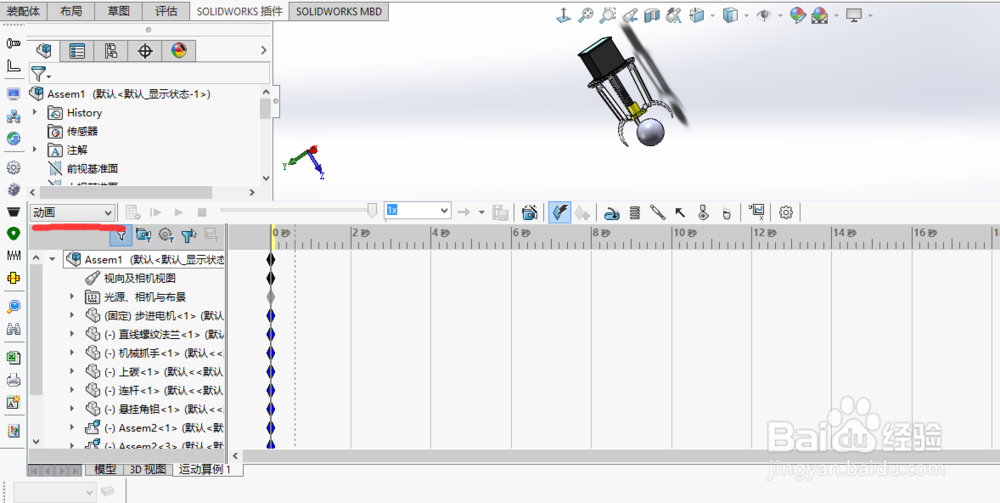Open FeatureManager design tree tab

coord(44,50)
